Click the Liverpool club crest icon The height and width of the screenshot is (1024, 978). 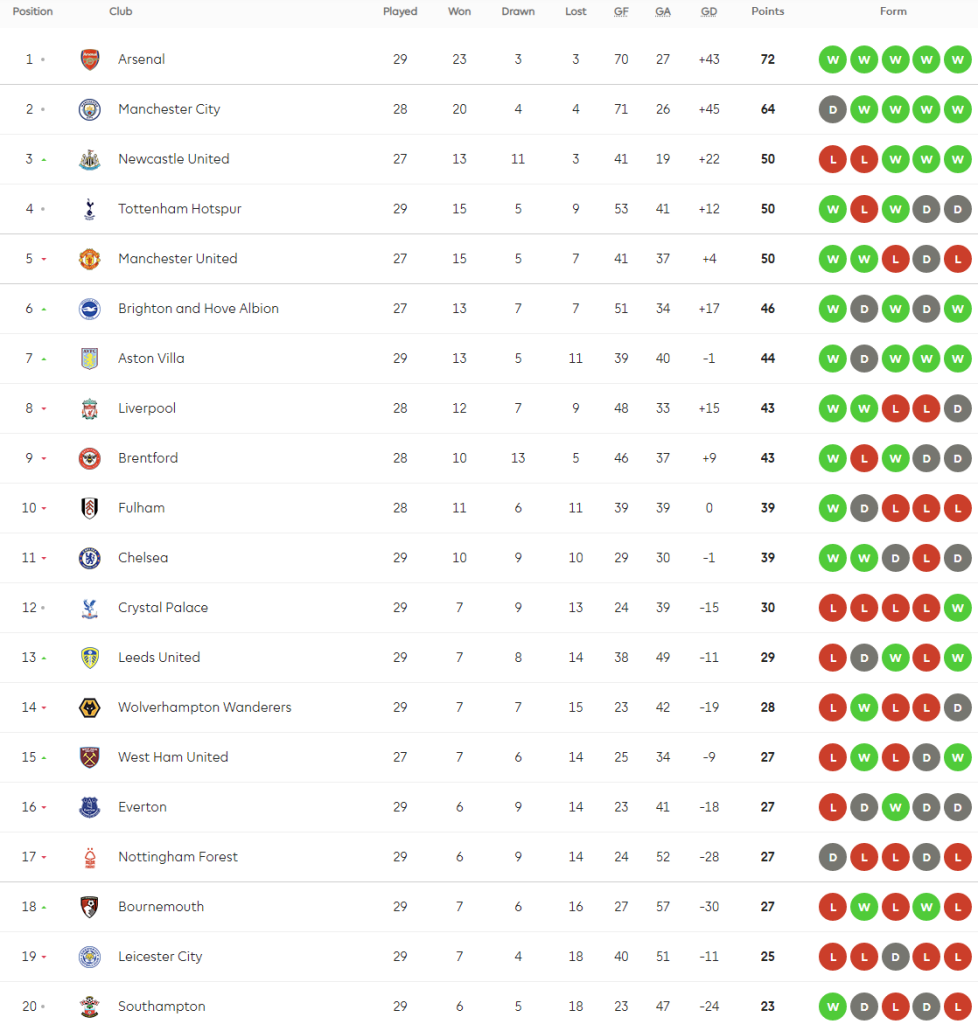pyautogui.click(x=90, y=408)
